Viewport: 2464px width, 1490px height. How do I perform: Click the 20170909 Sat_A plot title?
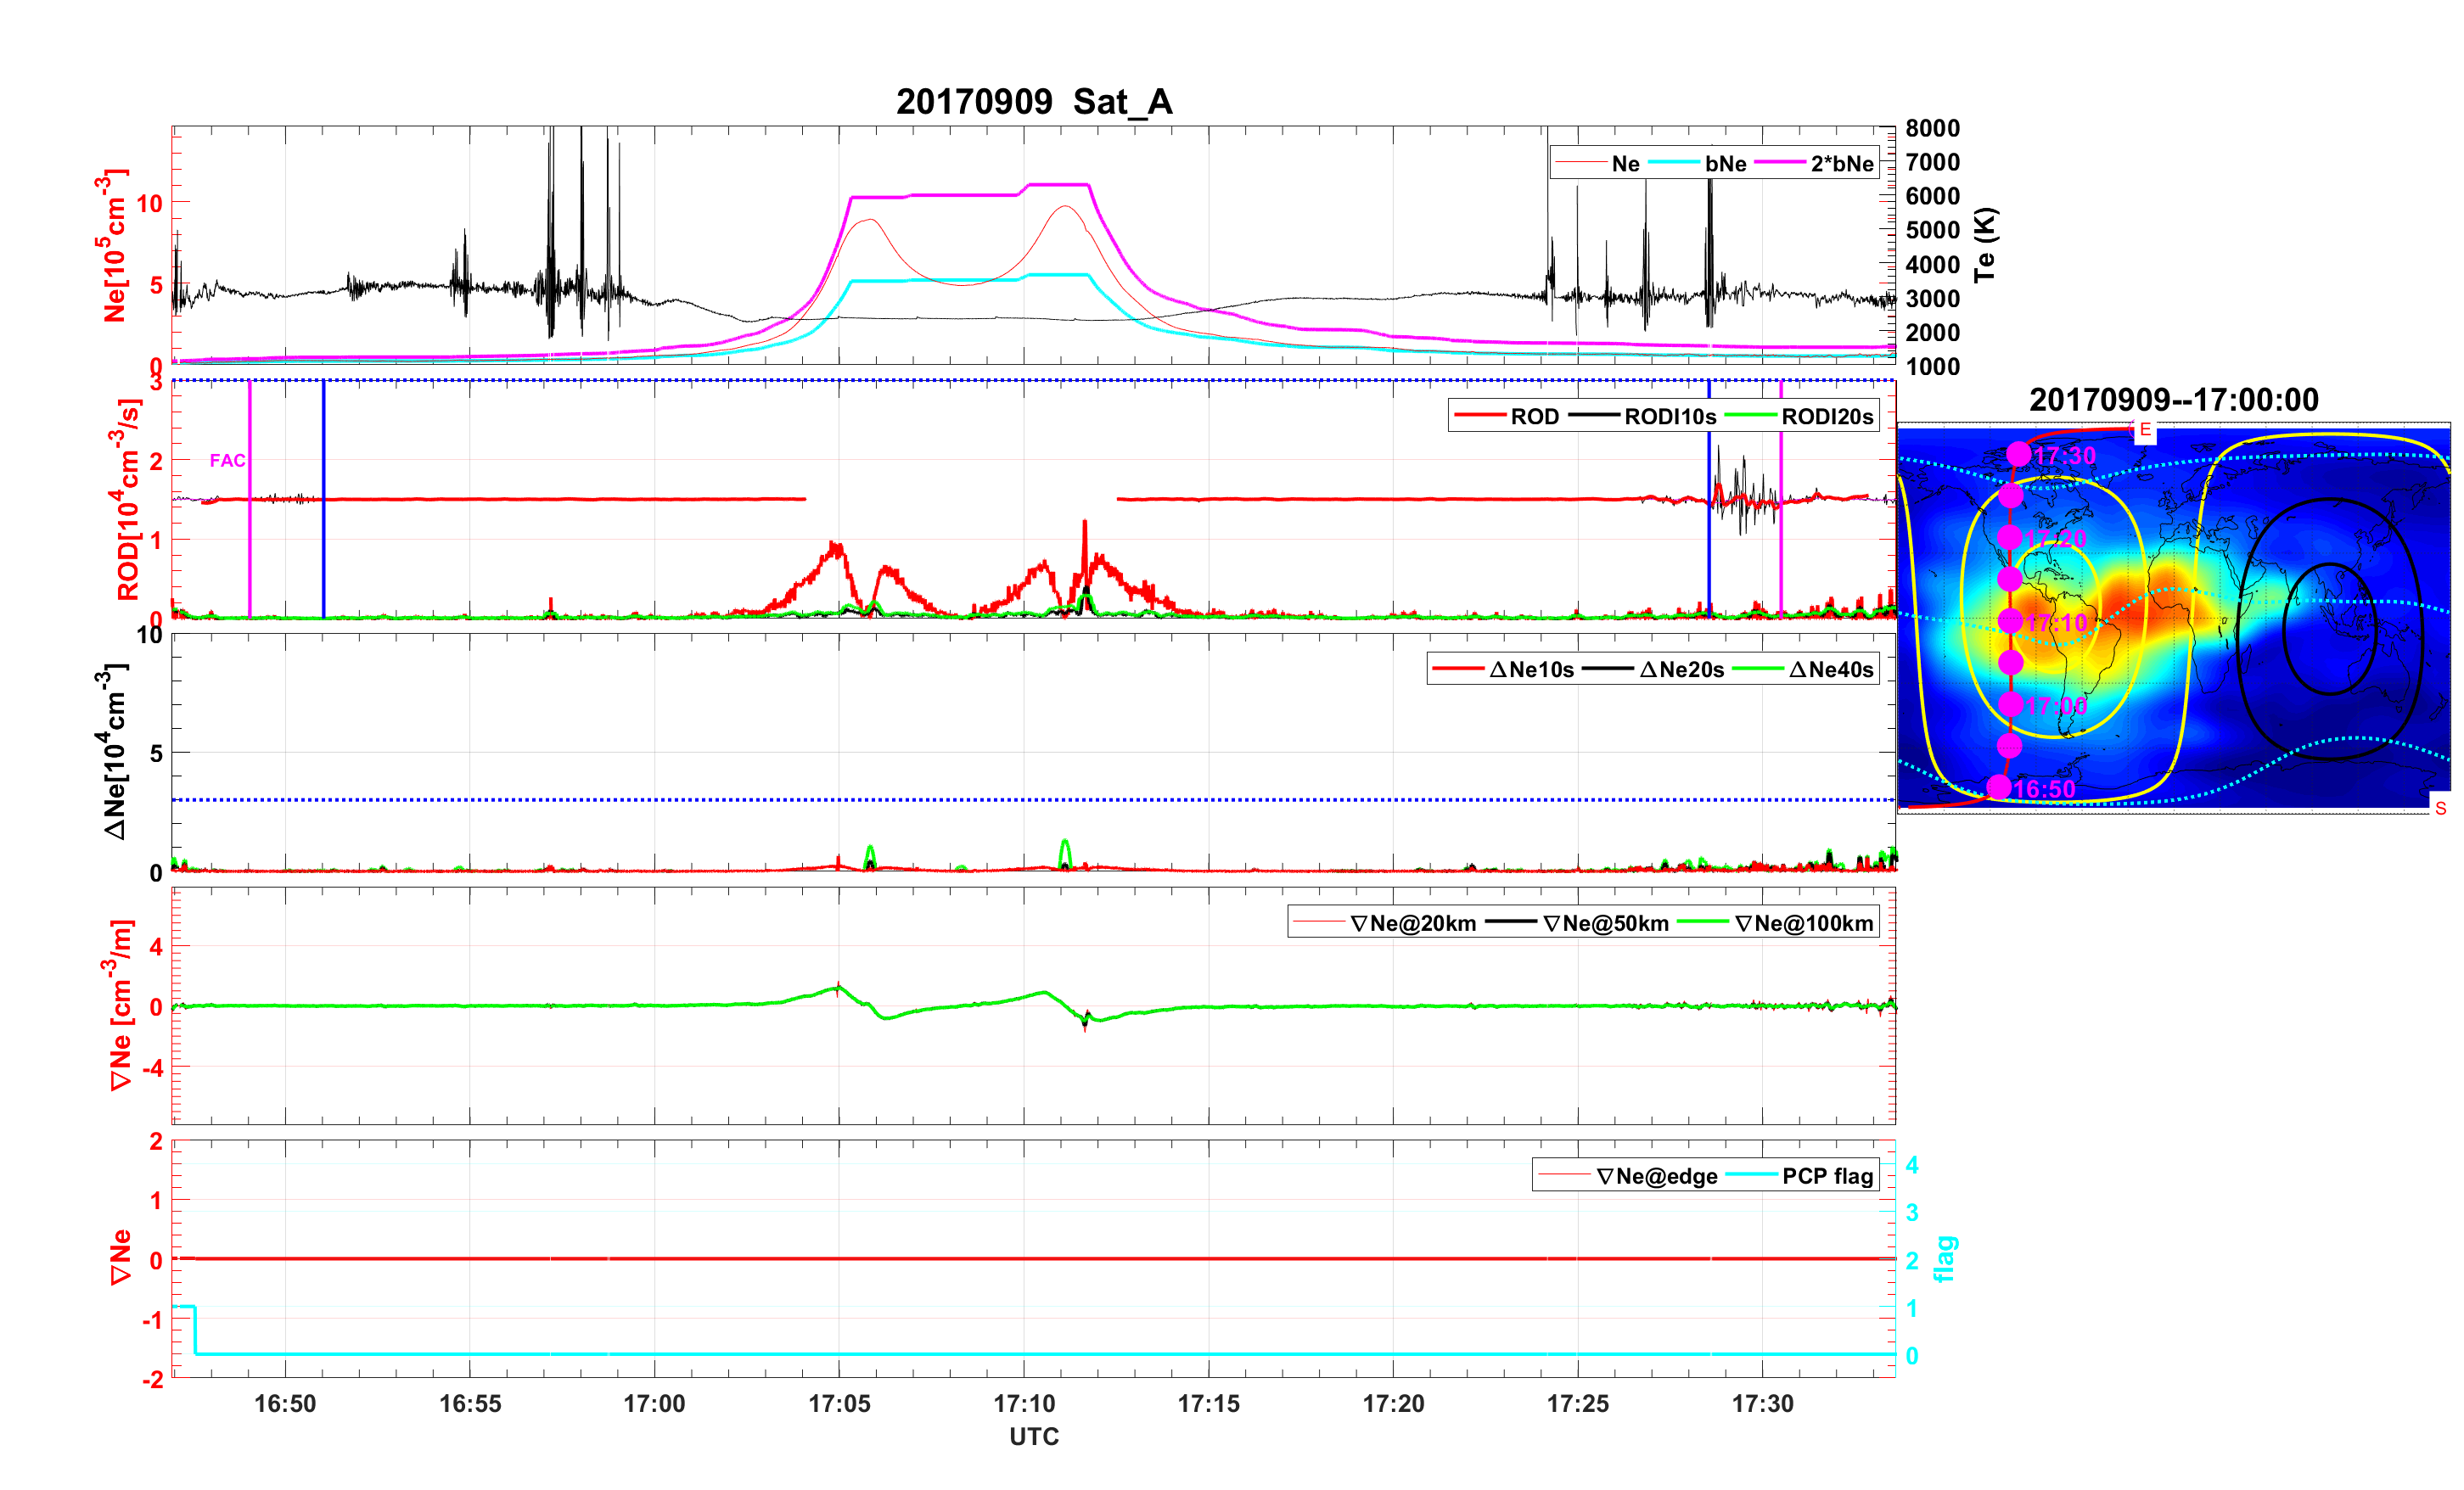[1033, 102]
